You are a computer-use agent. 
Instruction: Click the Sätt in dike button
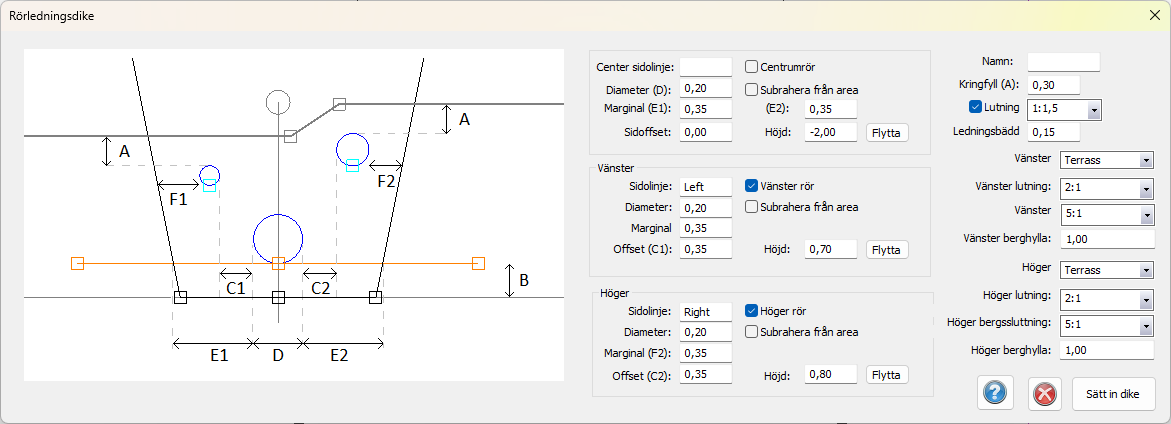1113,393
